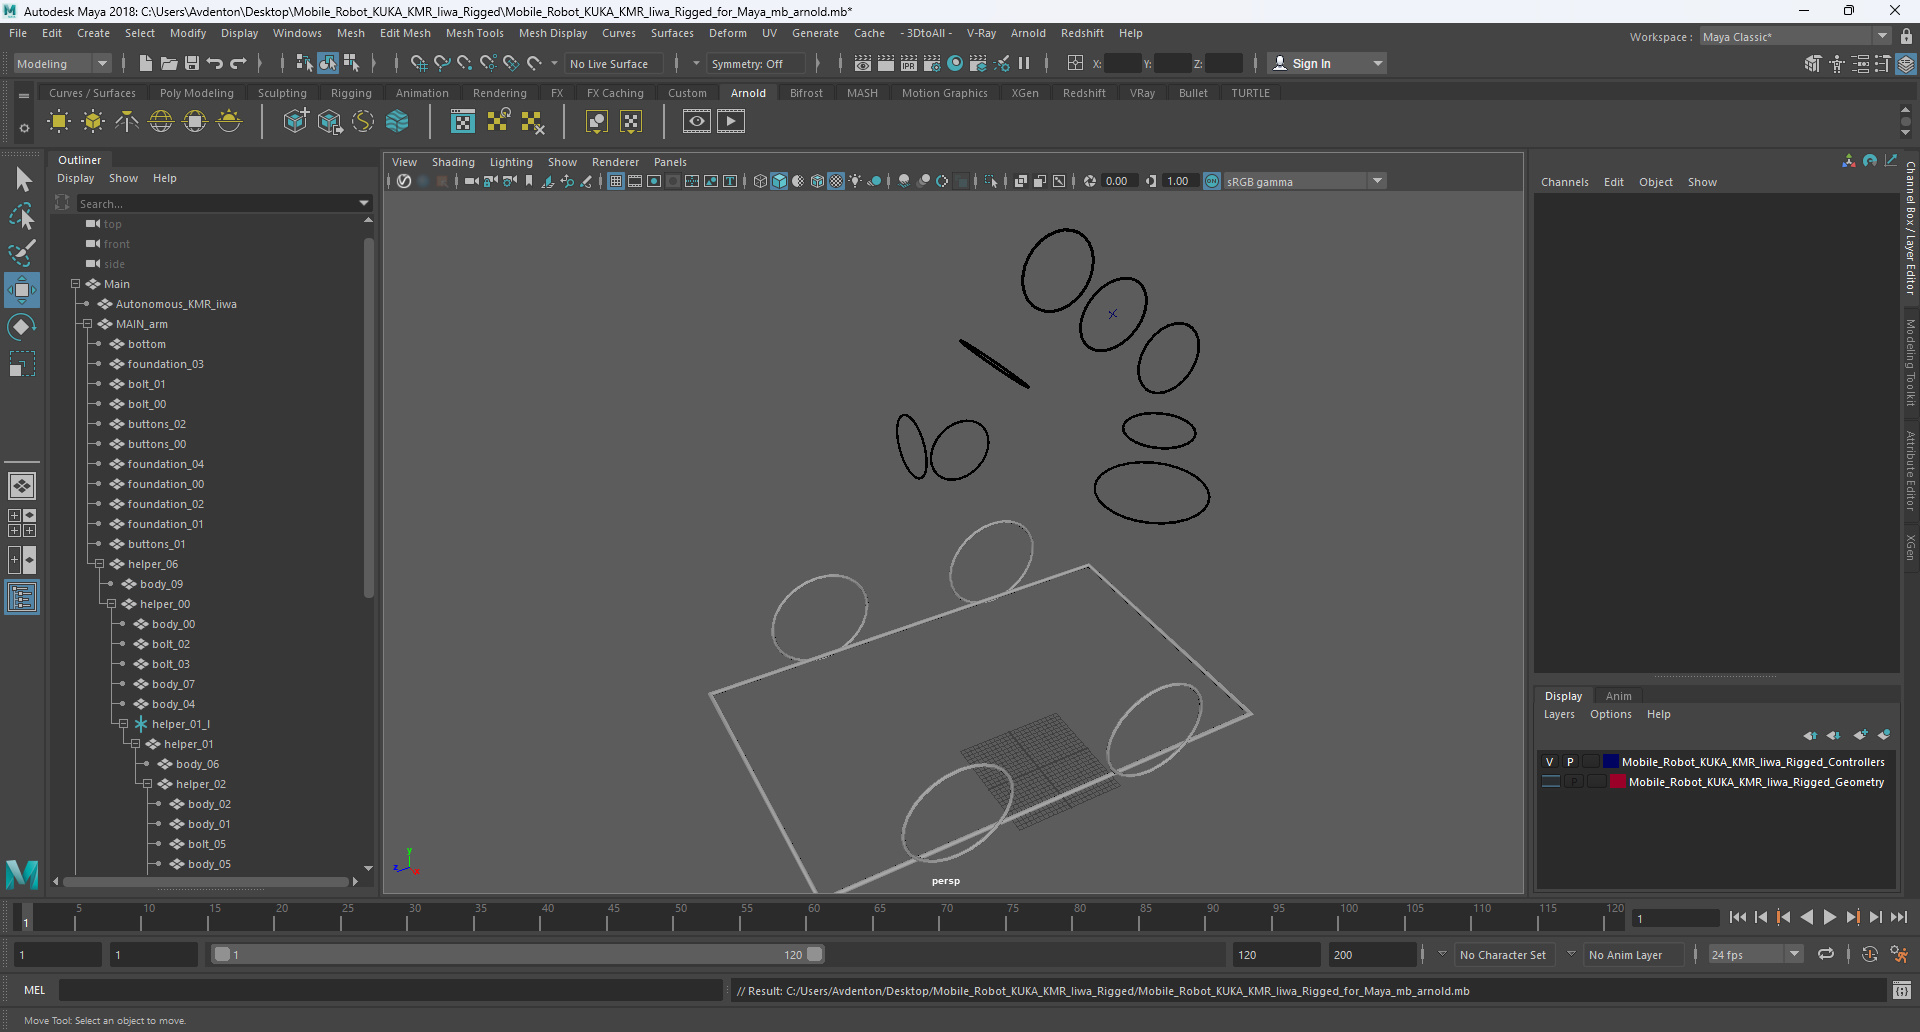Redo action with arrow icon
Screen dimensions: 1920x1032
tap(238, 63)
